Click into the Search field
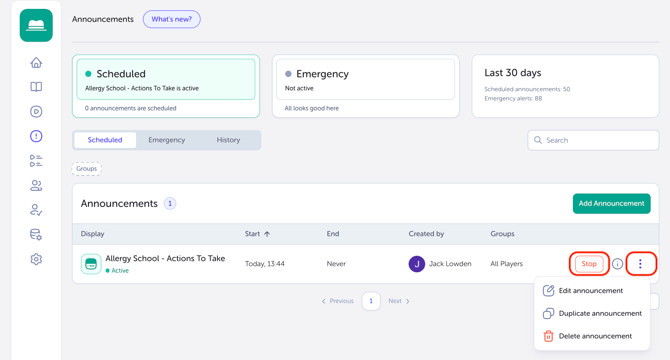The image size is (670, 360). [x=593, y=140]
